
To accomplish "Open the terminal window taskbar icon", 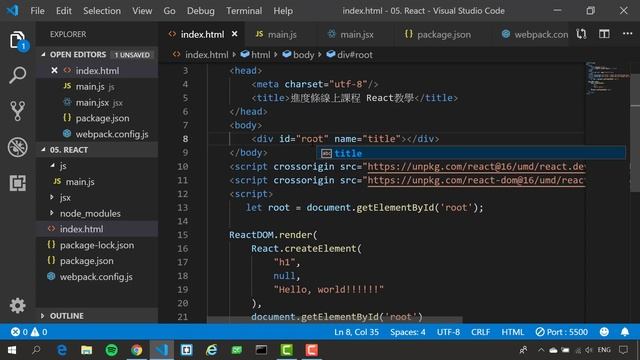I will pos(261,350).
